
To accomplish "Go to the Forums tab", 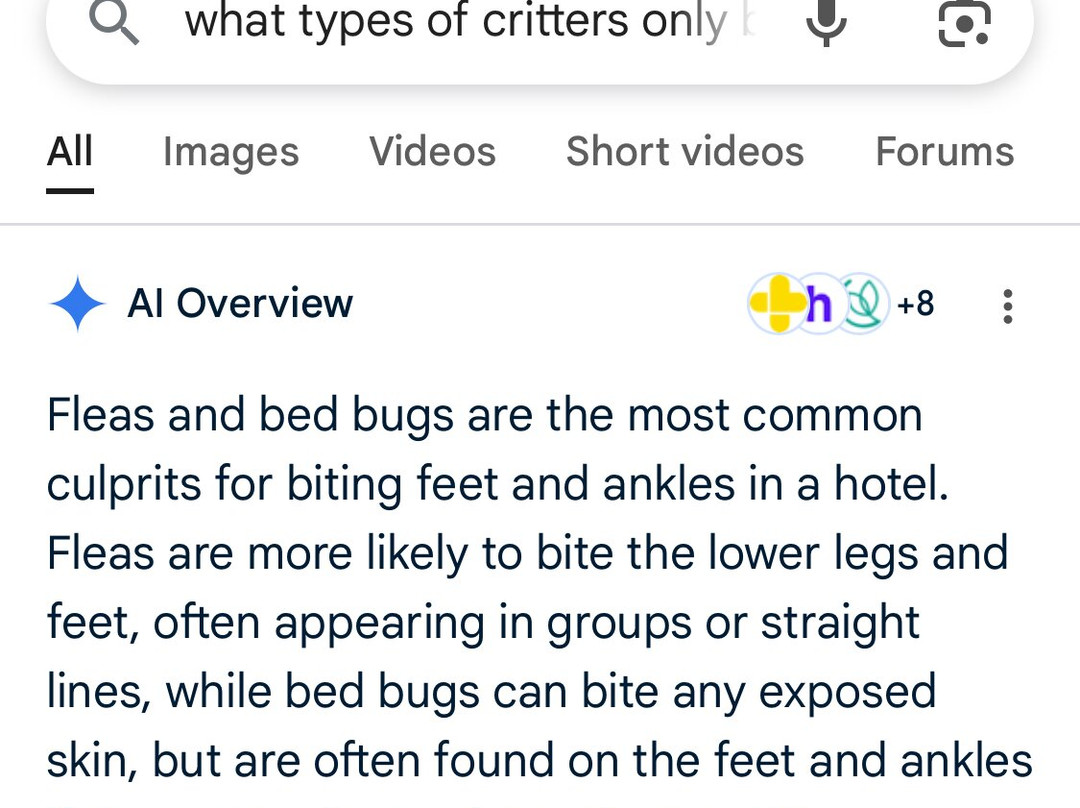I will click(x=944, y=152).
